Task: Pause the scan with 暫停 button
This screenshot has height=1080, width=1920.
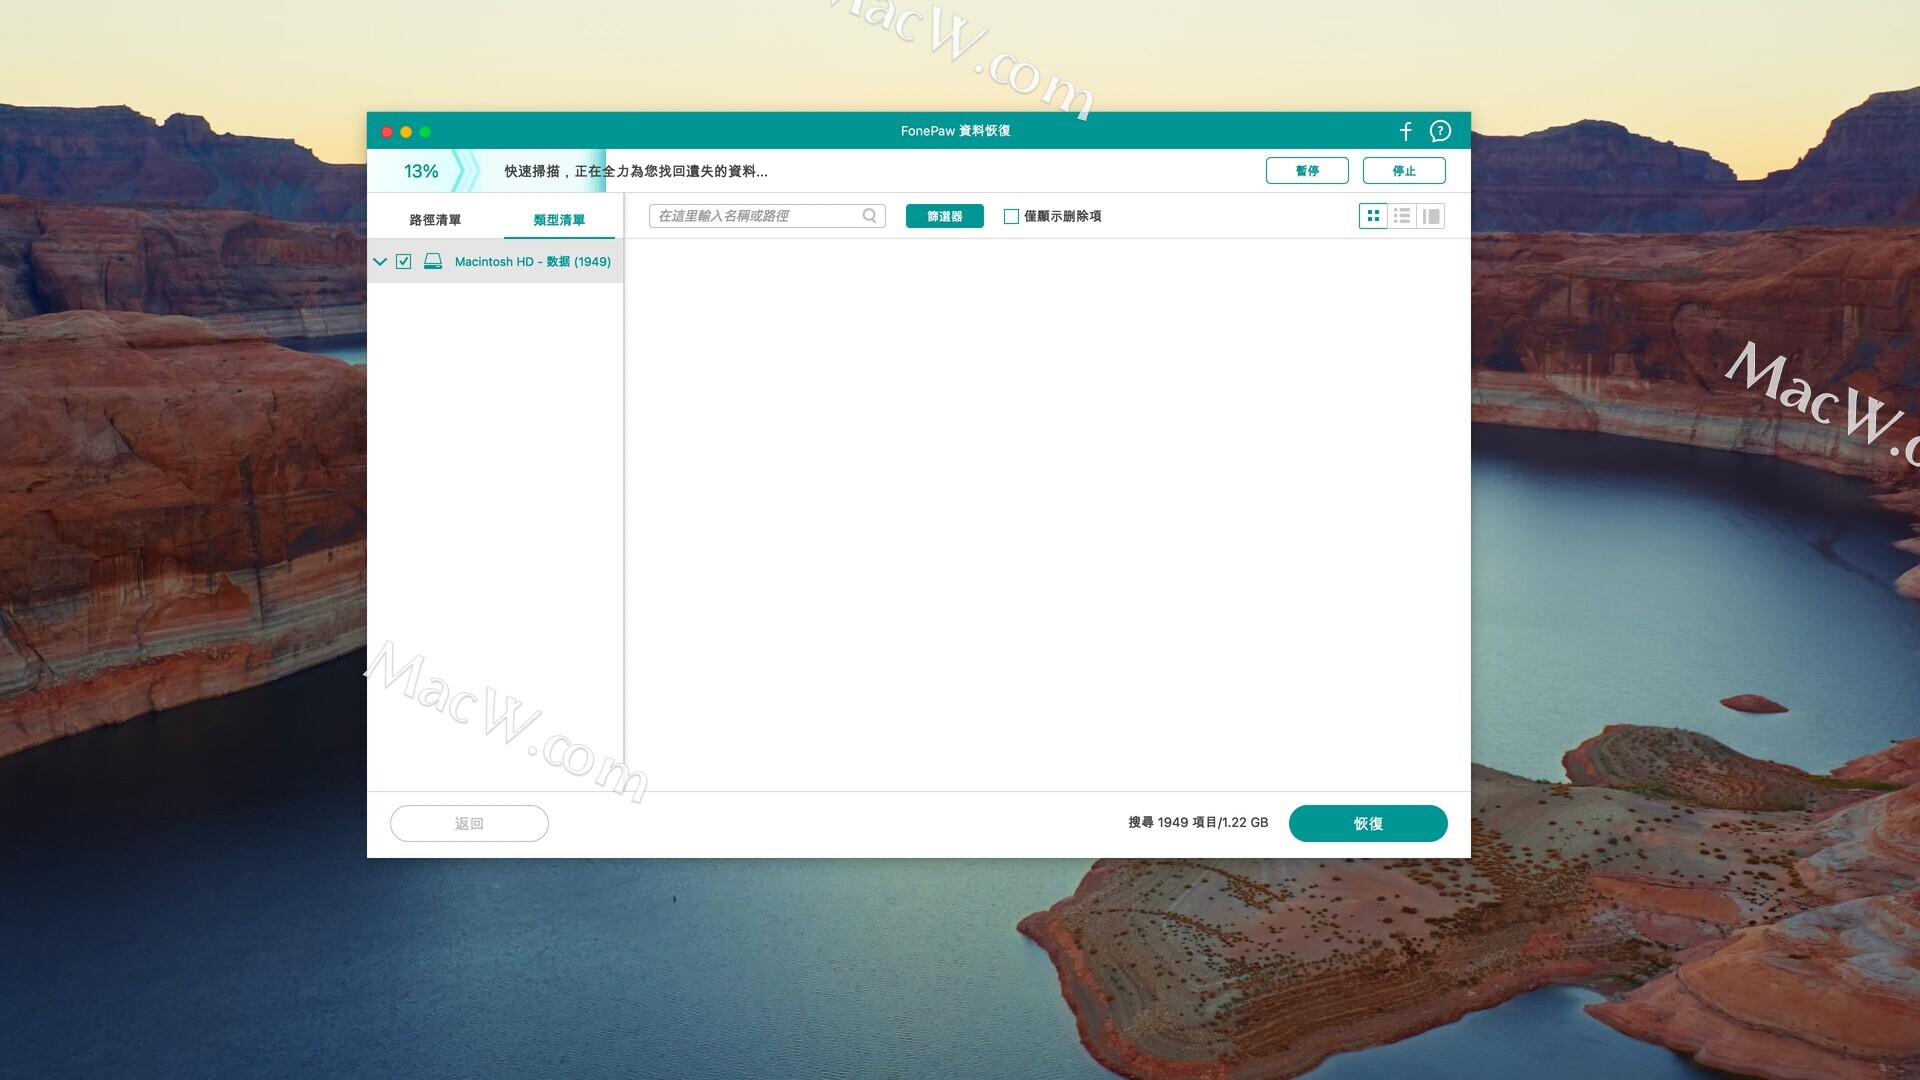Action: (1306, 171)
